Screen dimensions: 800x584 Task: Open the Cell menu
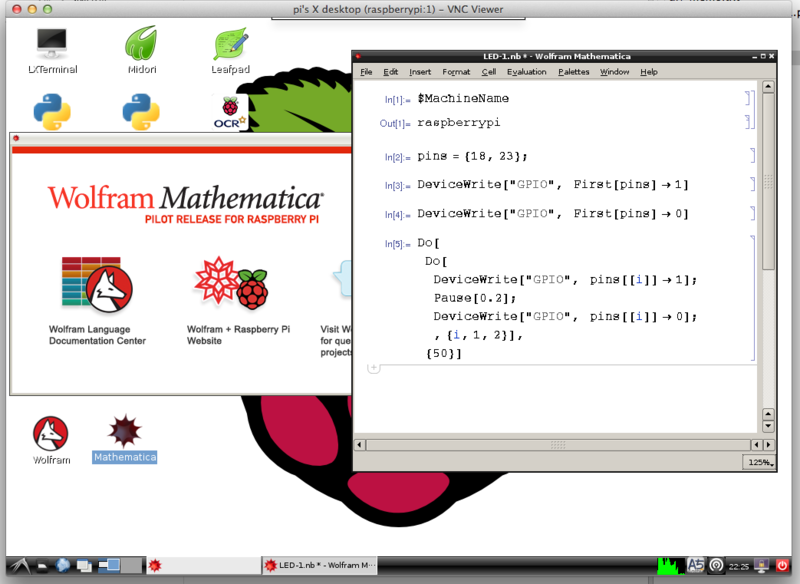pyautogui.click(x=489, y=72)
